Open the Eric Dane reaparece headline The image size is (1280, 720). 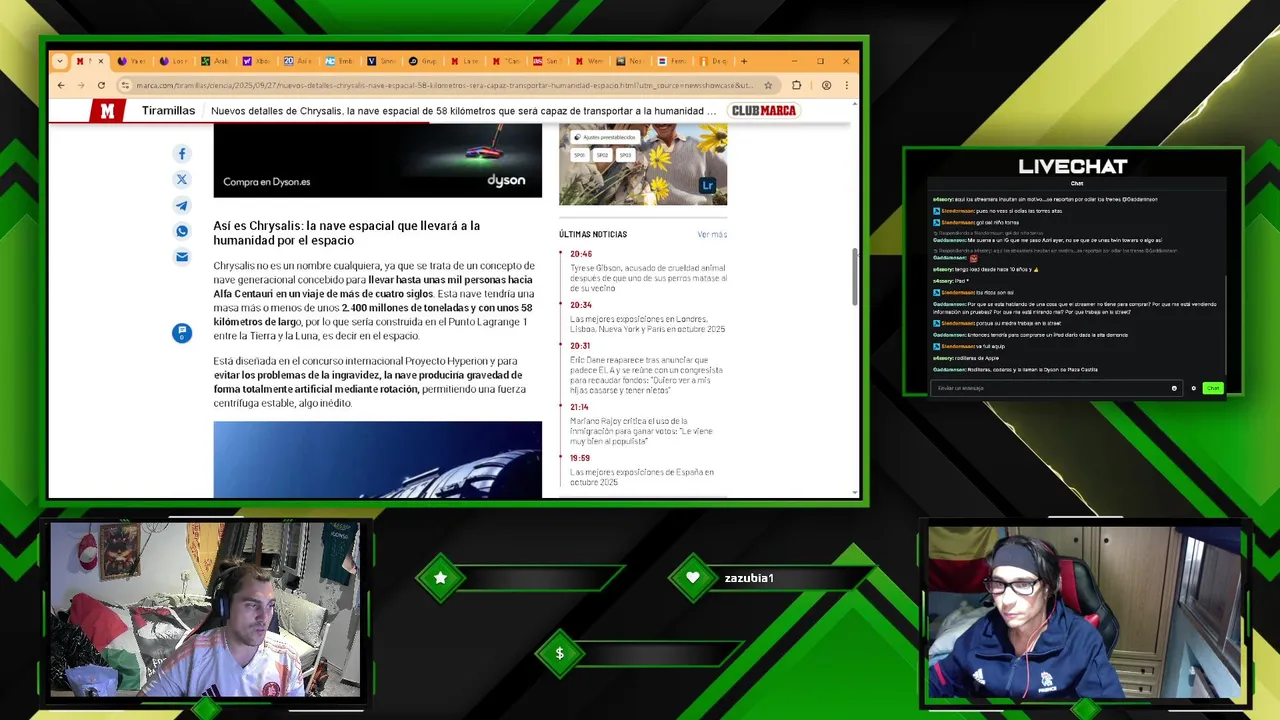click(646, 375)
